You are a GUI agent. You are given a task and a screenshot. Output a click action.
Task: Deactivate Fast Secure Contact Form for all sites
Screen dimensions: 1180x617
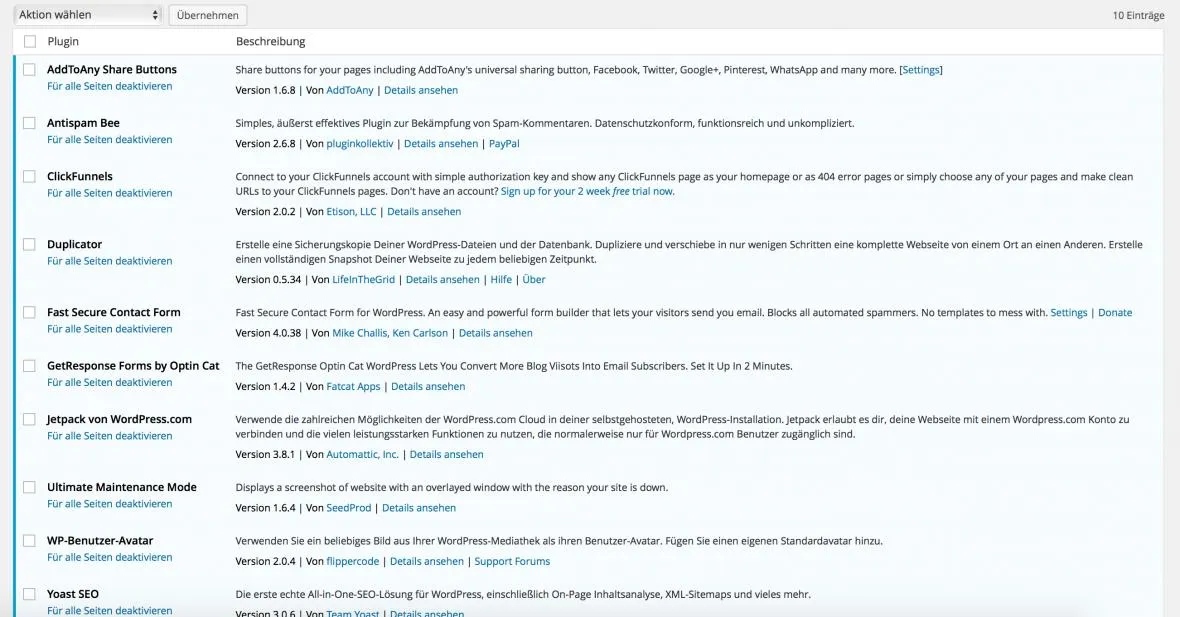coord(110,329)
